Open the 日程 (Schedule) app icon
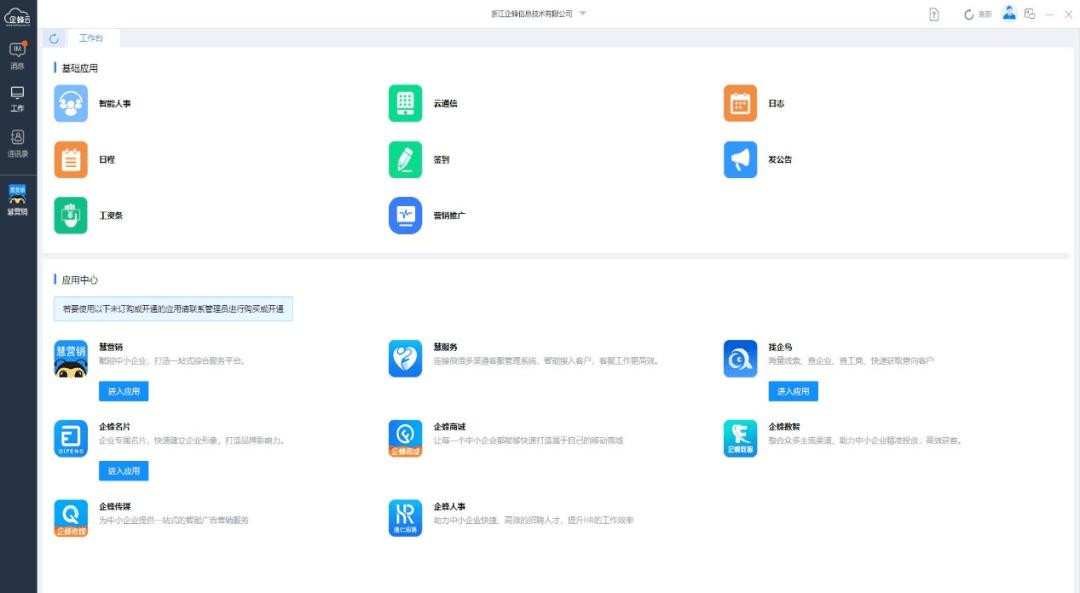 coord(70,158)
